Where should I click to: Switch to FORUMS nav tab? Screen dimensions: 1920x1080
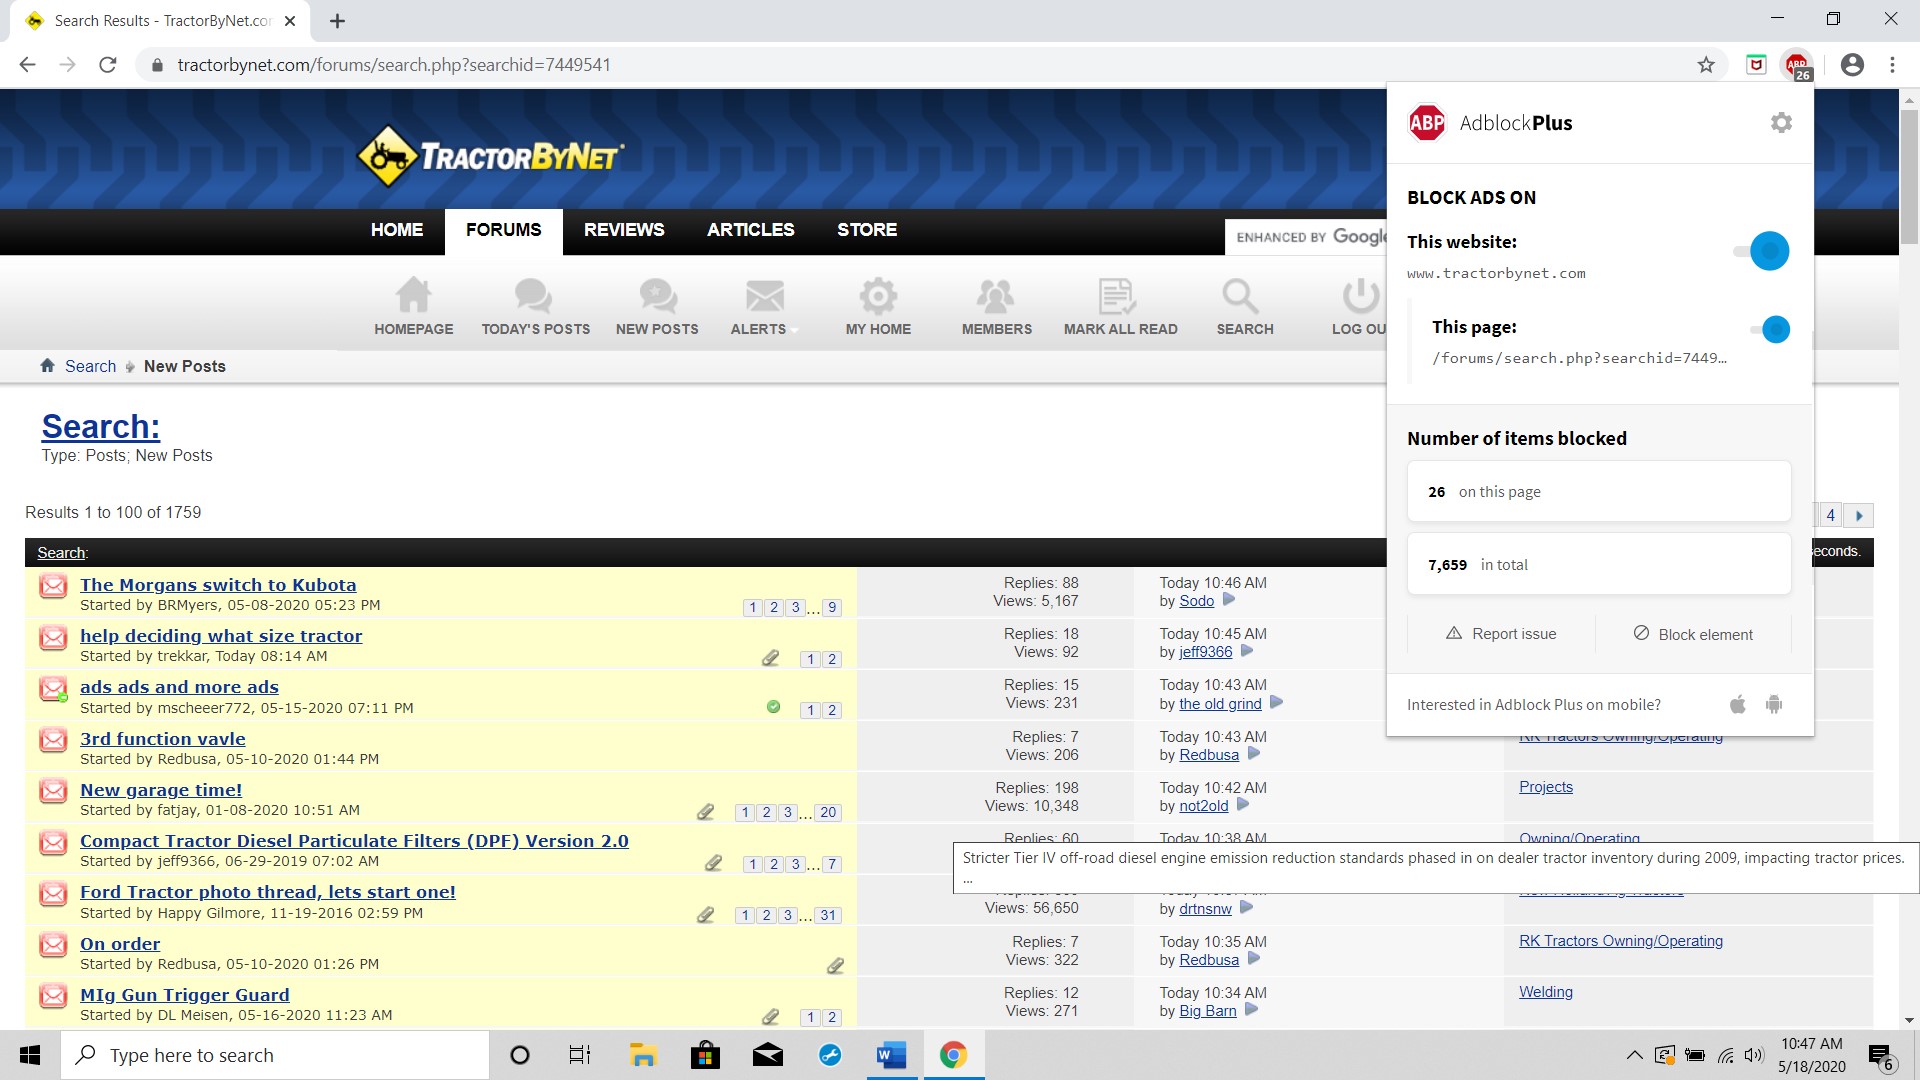click(503, 230)
